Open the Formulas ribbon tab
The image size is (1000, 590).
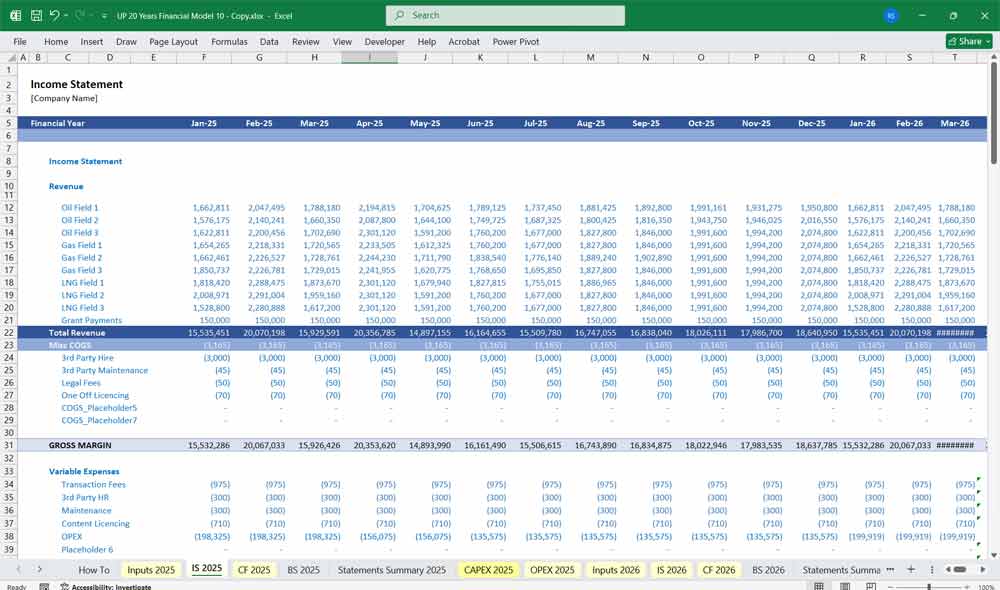[x=229, y=41]
